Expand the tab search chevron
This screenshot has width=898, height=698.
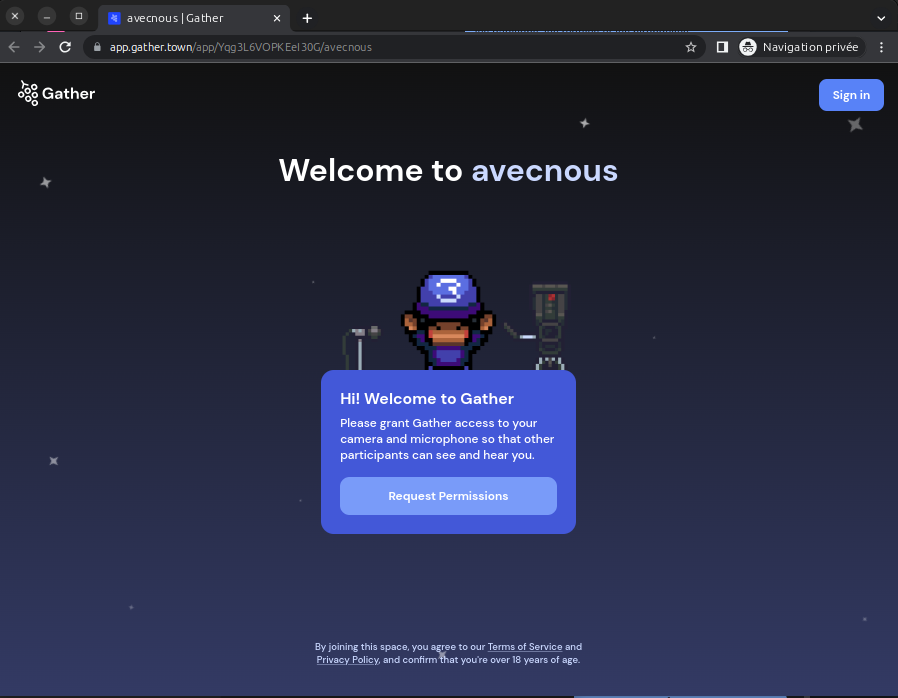click(881, 18)
